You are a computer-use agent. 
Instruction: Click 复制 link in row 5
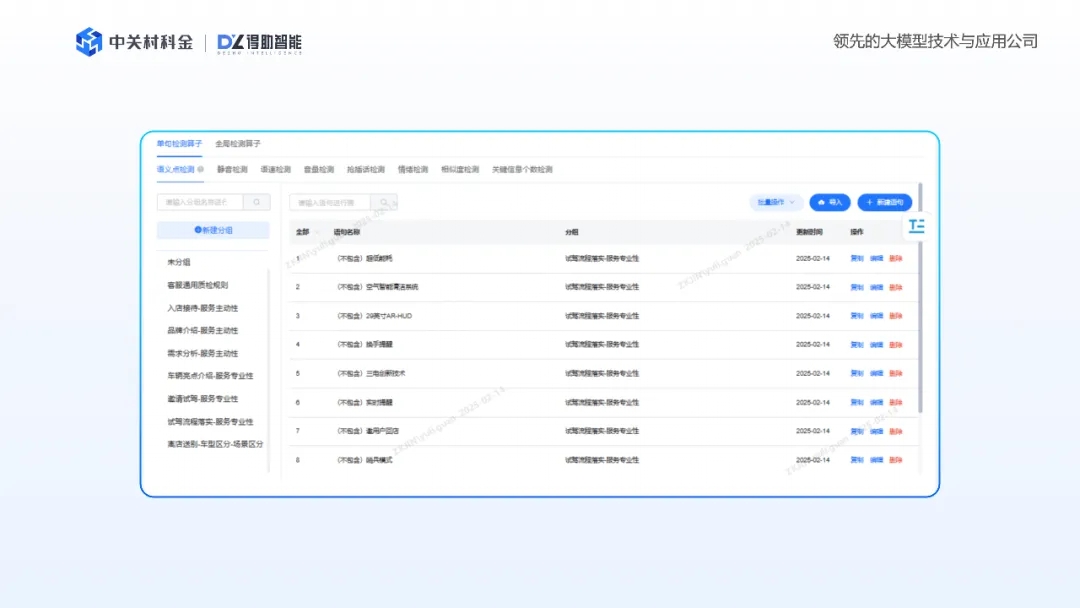856,374
